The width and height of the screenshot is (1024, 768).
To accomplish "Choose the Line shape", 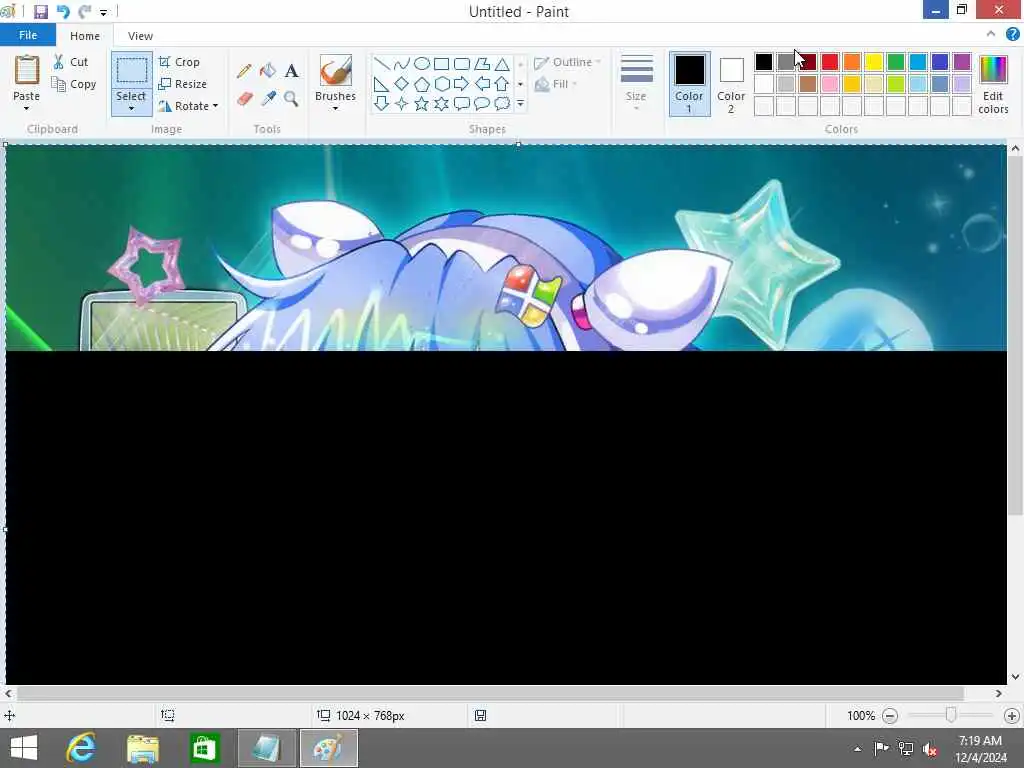I will 382,64.
